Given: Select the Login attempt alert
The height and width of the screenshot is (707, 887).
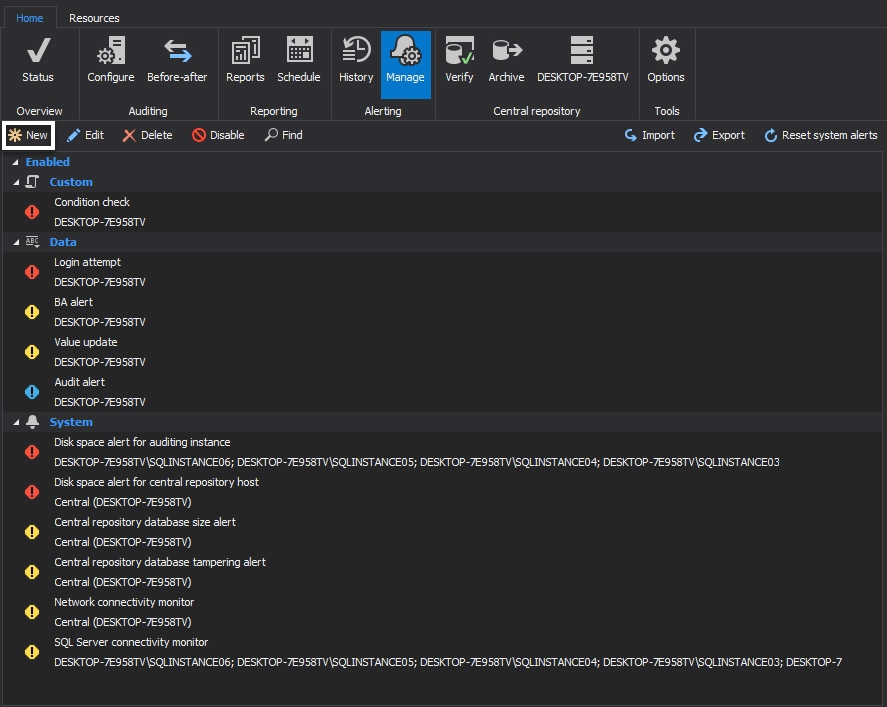Looking at the screenshot, I should click(x=87, y=262).
